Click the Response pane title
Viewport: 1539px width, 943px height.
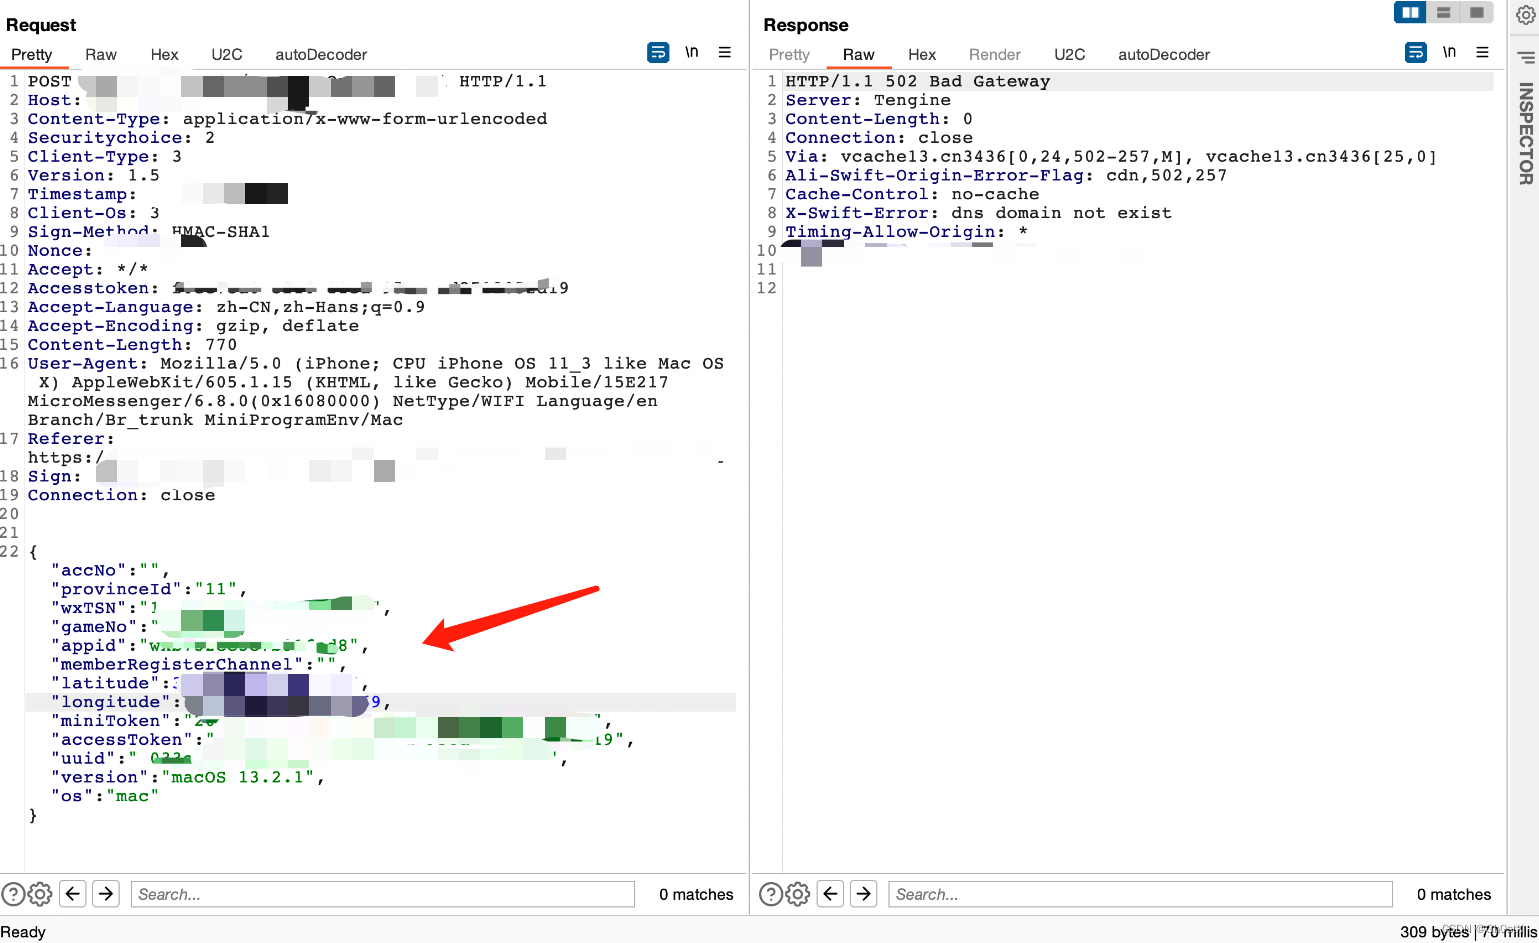(806, 25)
